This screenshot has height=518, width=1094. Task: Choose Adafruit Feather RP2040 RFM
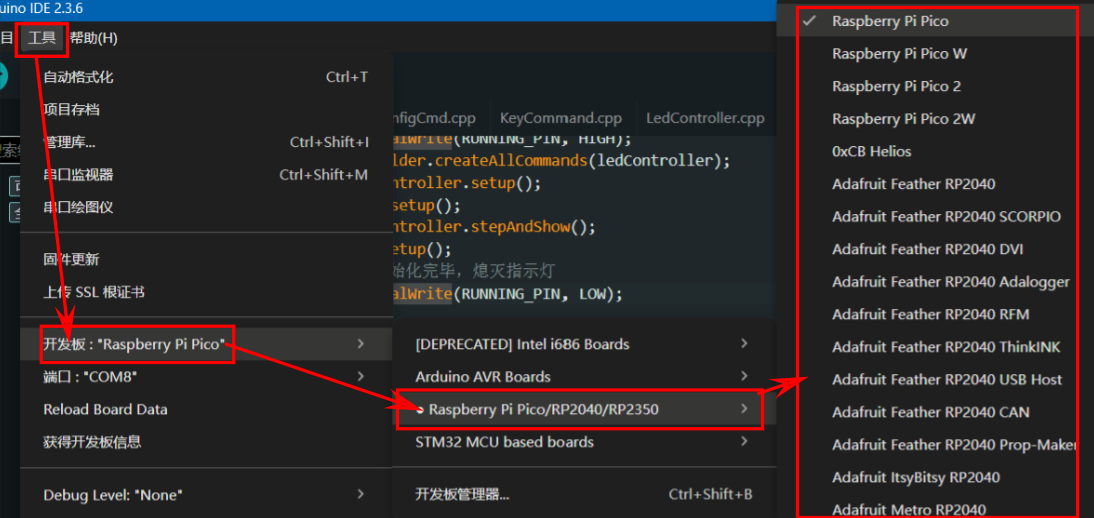click(x=935, y=314)
